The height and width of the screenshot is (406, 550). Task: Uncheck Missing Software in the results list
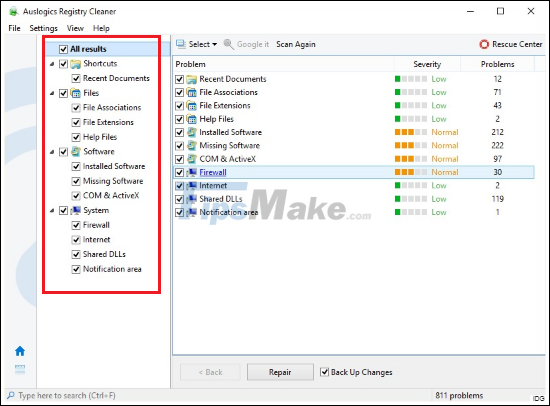[x=180, y=146]
